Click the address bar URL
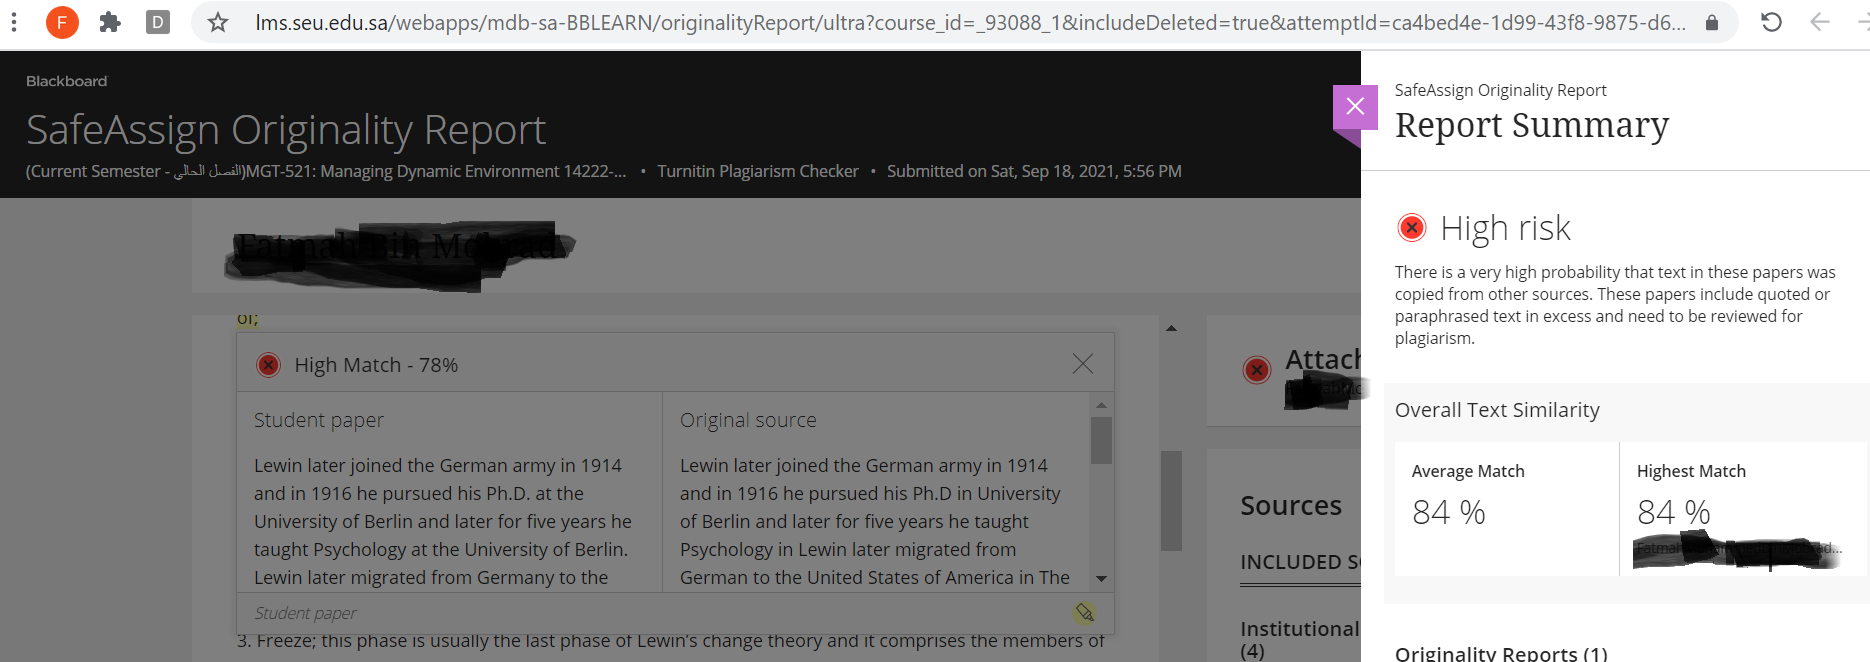This screenshot has width=1870, height=662. click(970, 22)
